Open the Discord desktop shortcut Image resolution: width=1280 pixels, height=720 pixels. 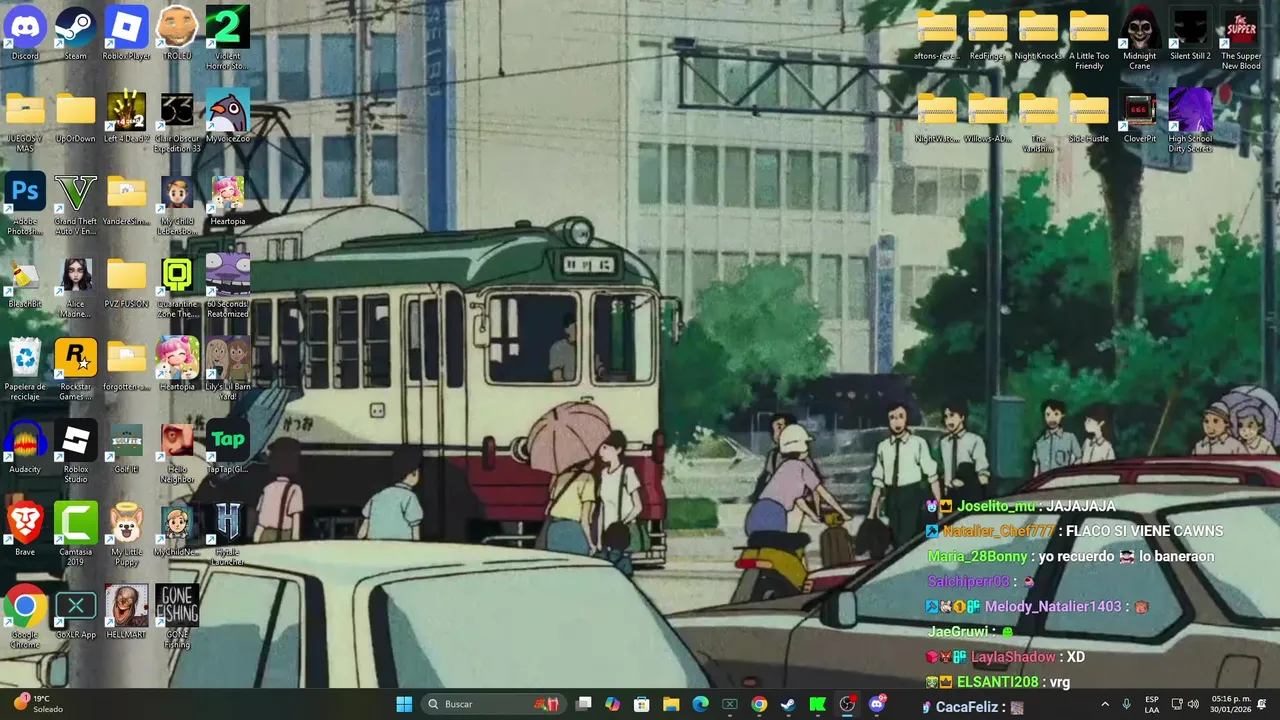coord(25,35)
